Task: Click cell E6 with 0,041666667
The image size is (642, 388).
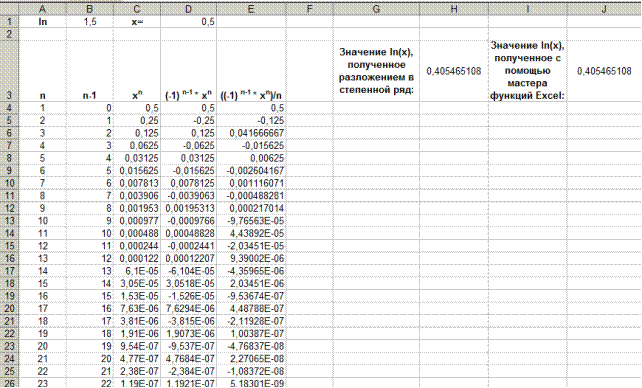Action: click(x=251, y=133)
